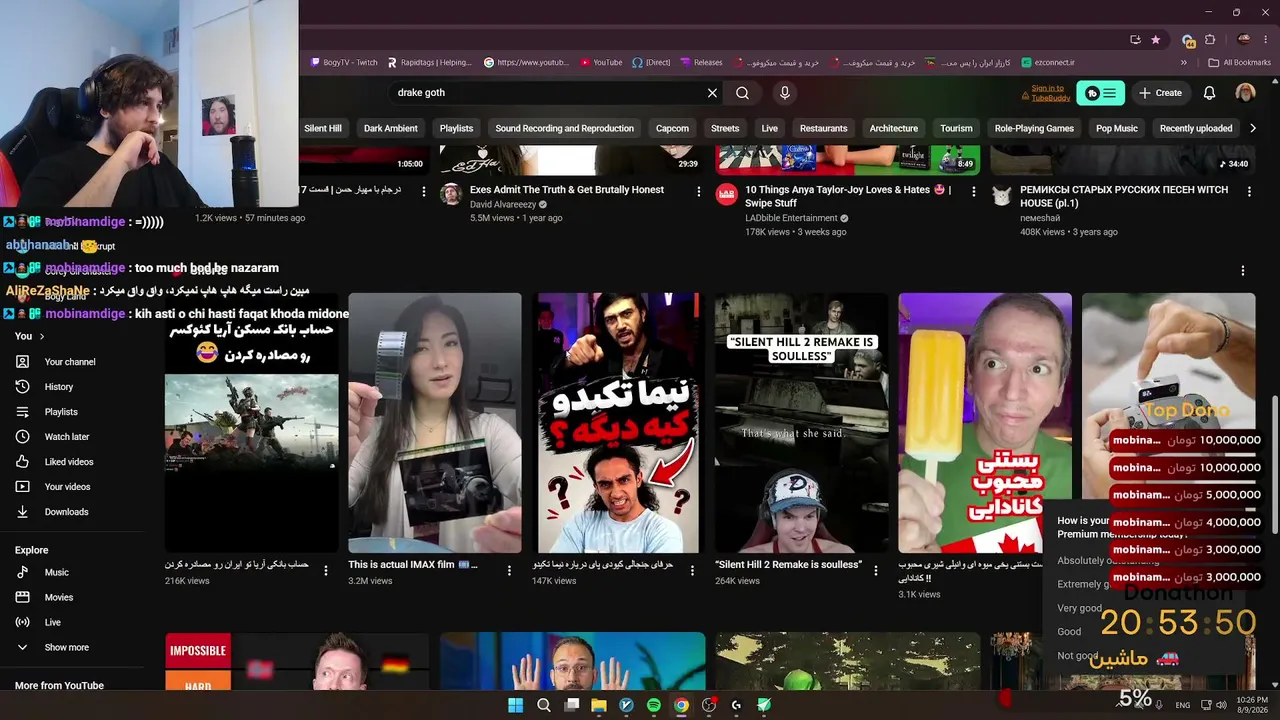
Task: Select the Playlists filter chip
Action: tap(456, 128)
